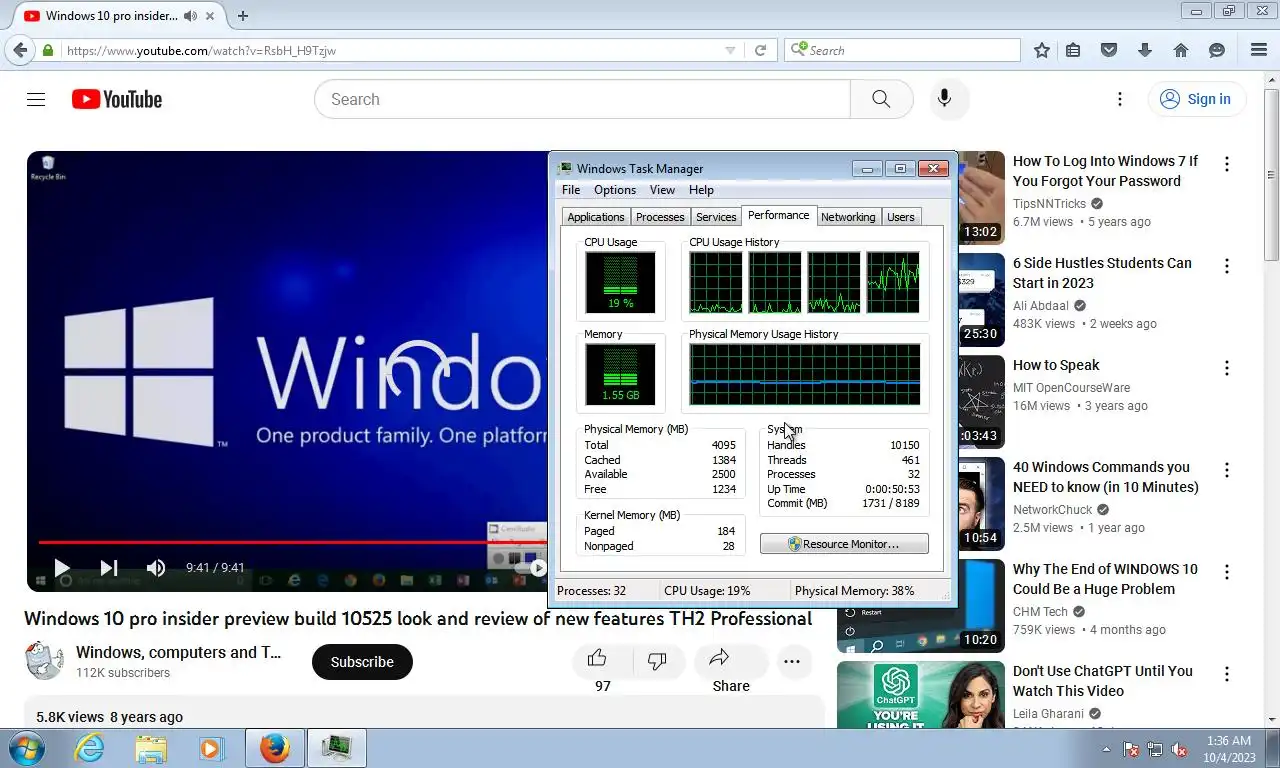Bookmark this page with the star icon
The image size is (1280, 768).
pyautogui.click(x=1041, y=50)
